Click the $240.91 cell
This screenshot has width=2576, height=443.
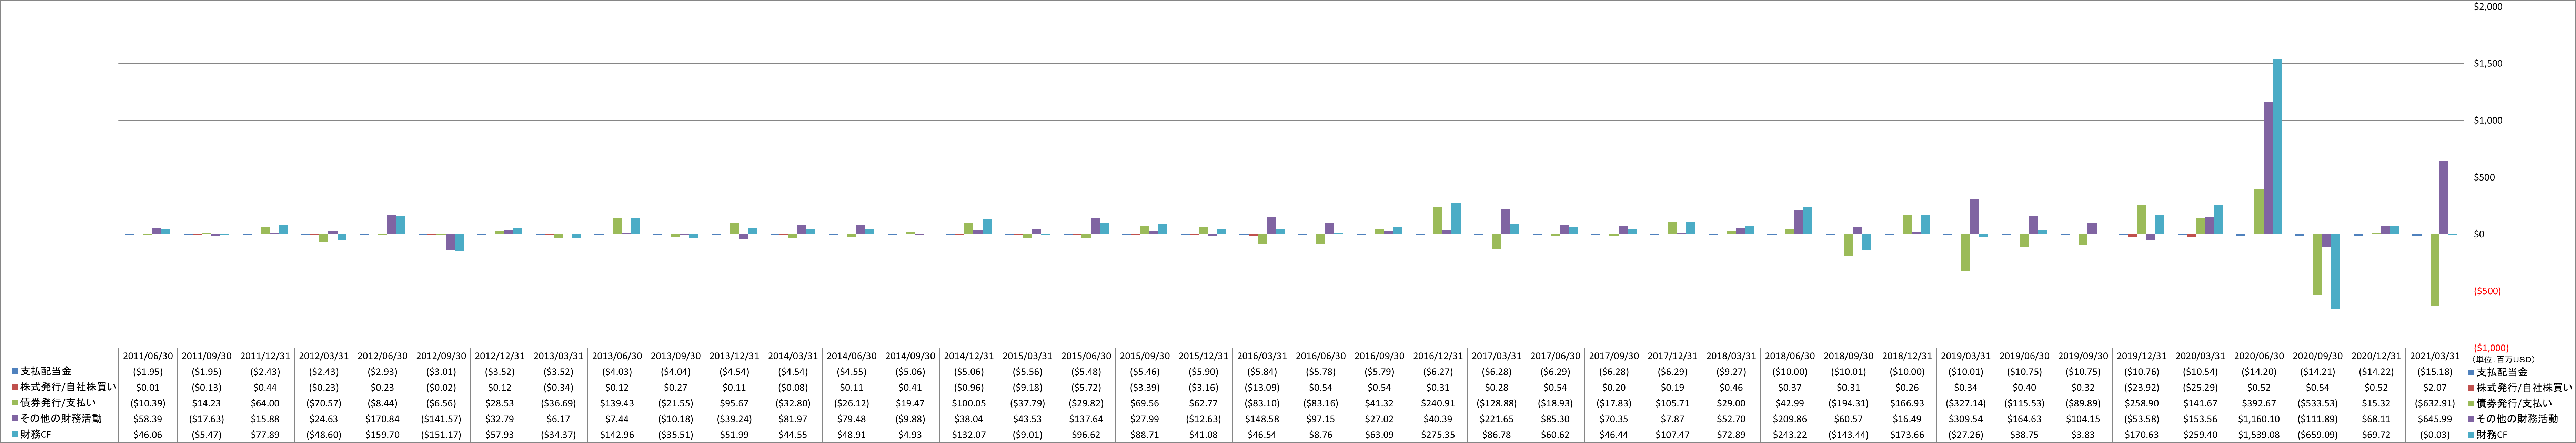pyautogui.click(x=1438, y=403)
